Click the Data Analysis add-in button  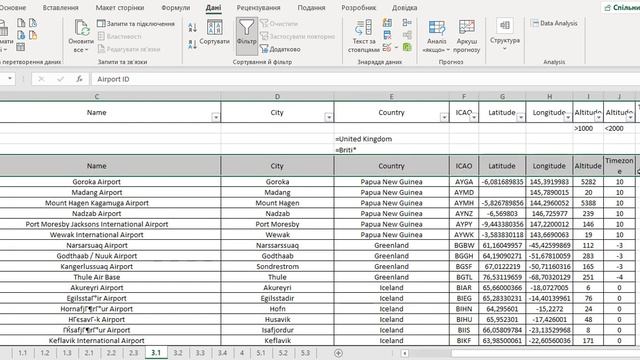click(x=554, y=23)
